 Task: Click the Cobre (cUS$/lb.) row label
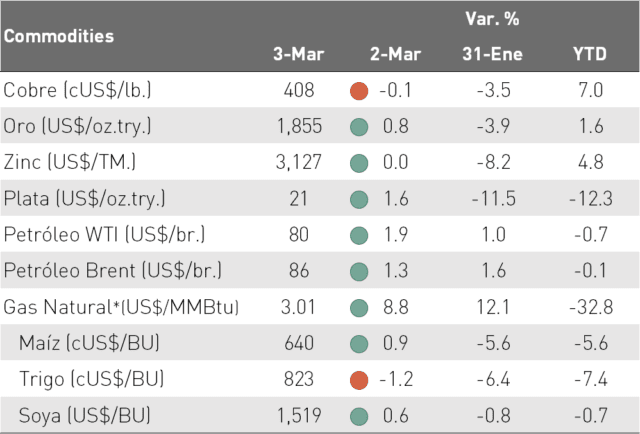tap(77, 90)
